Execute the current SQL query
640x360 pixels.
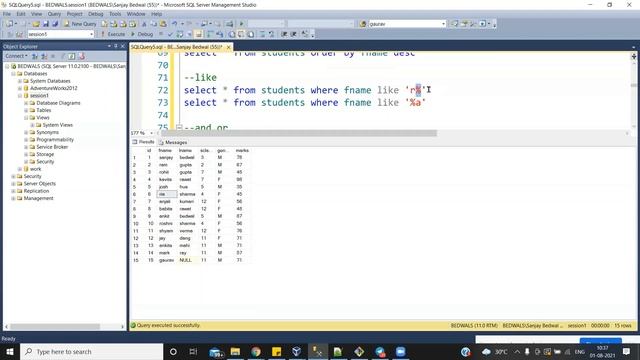click(x=113, y=34)
